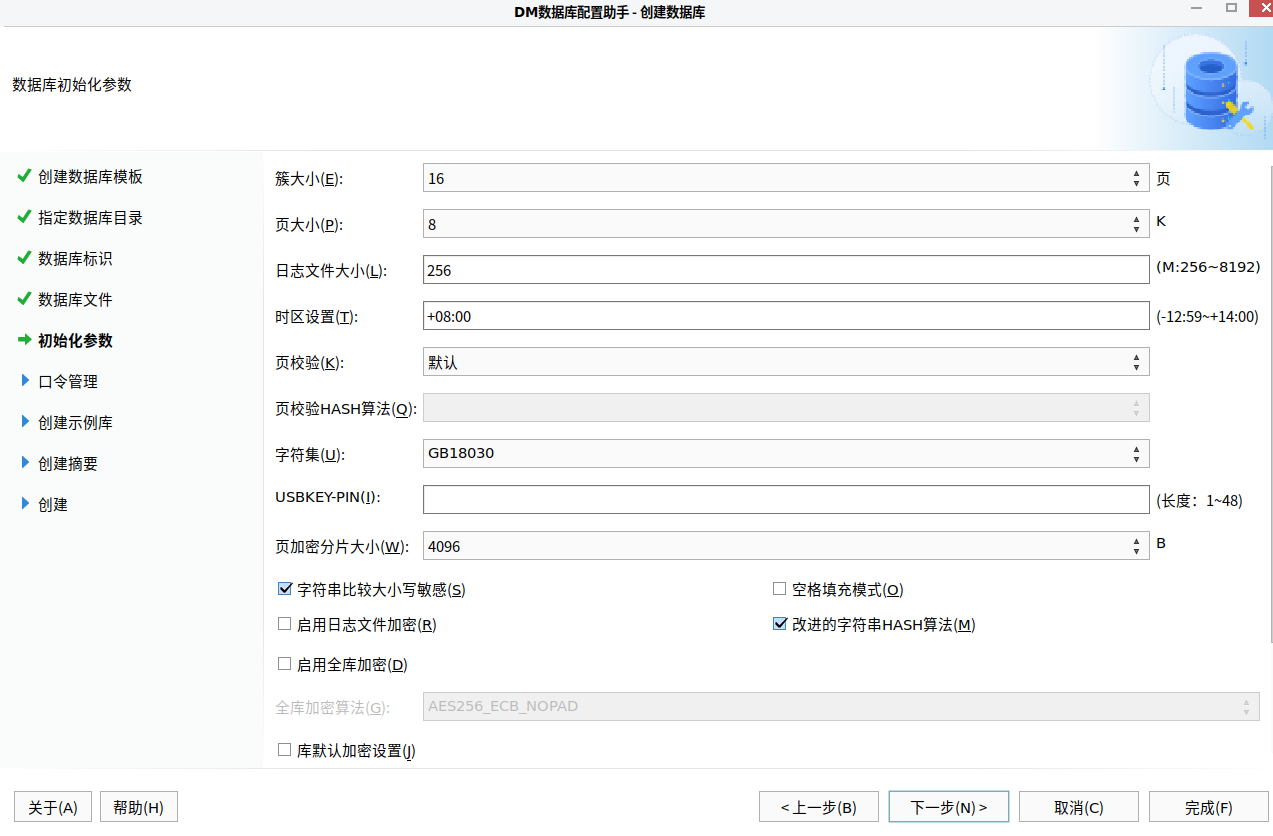This screenshot has height=836, width=1273.
Task: Click the database logo icon in header
Action: tap(1210, 92)
